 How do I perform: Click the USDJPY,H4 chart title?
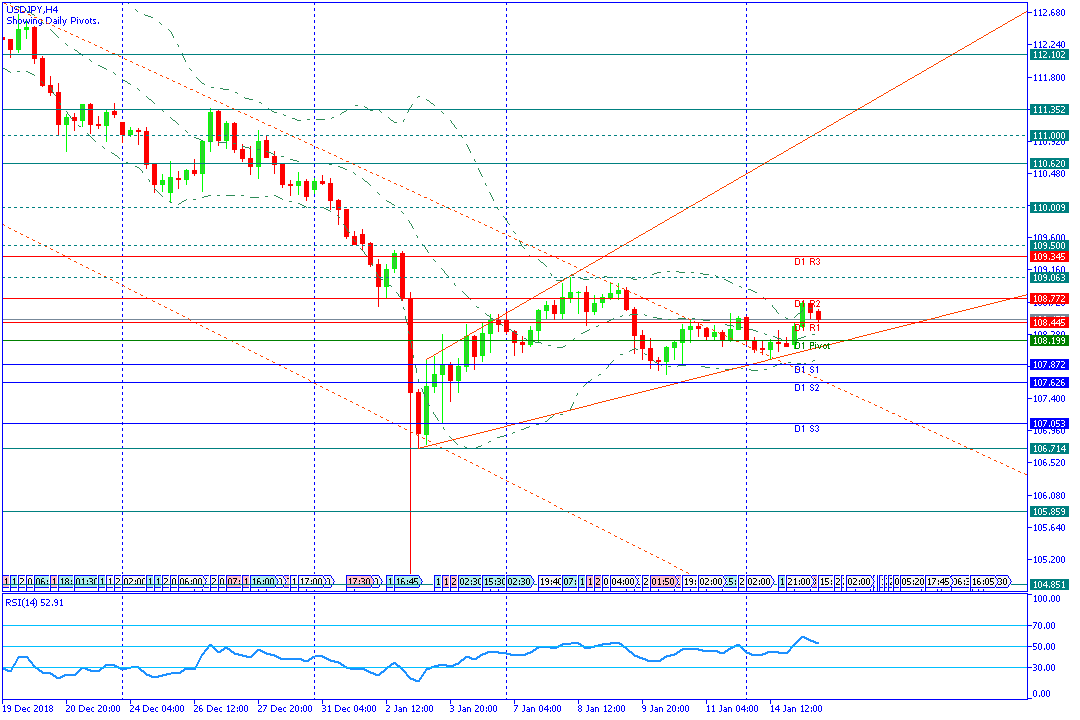pyautogui.click(x=32, y=10)
